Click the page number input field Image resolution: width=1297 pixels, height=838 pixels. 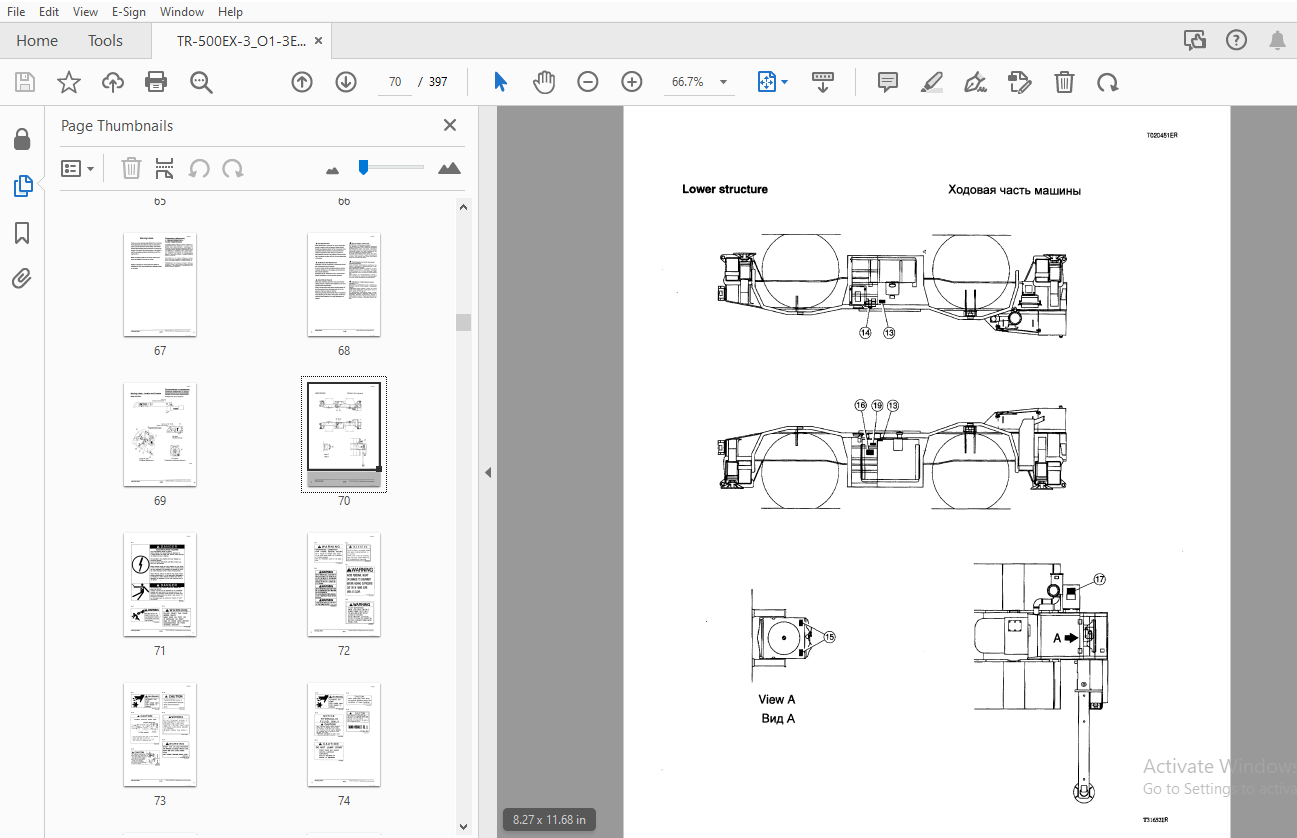(x=395, y=82)
